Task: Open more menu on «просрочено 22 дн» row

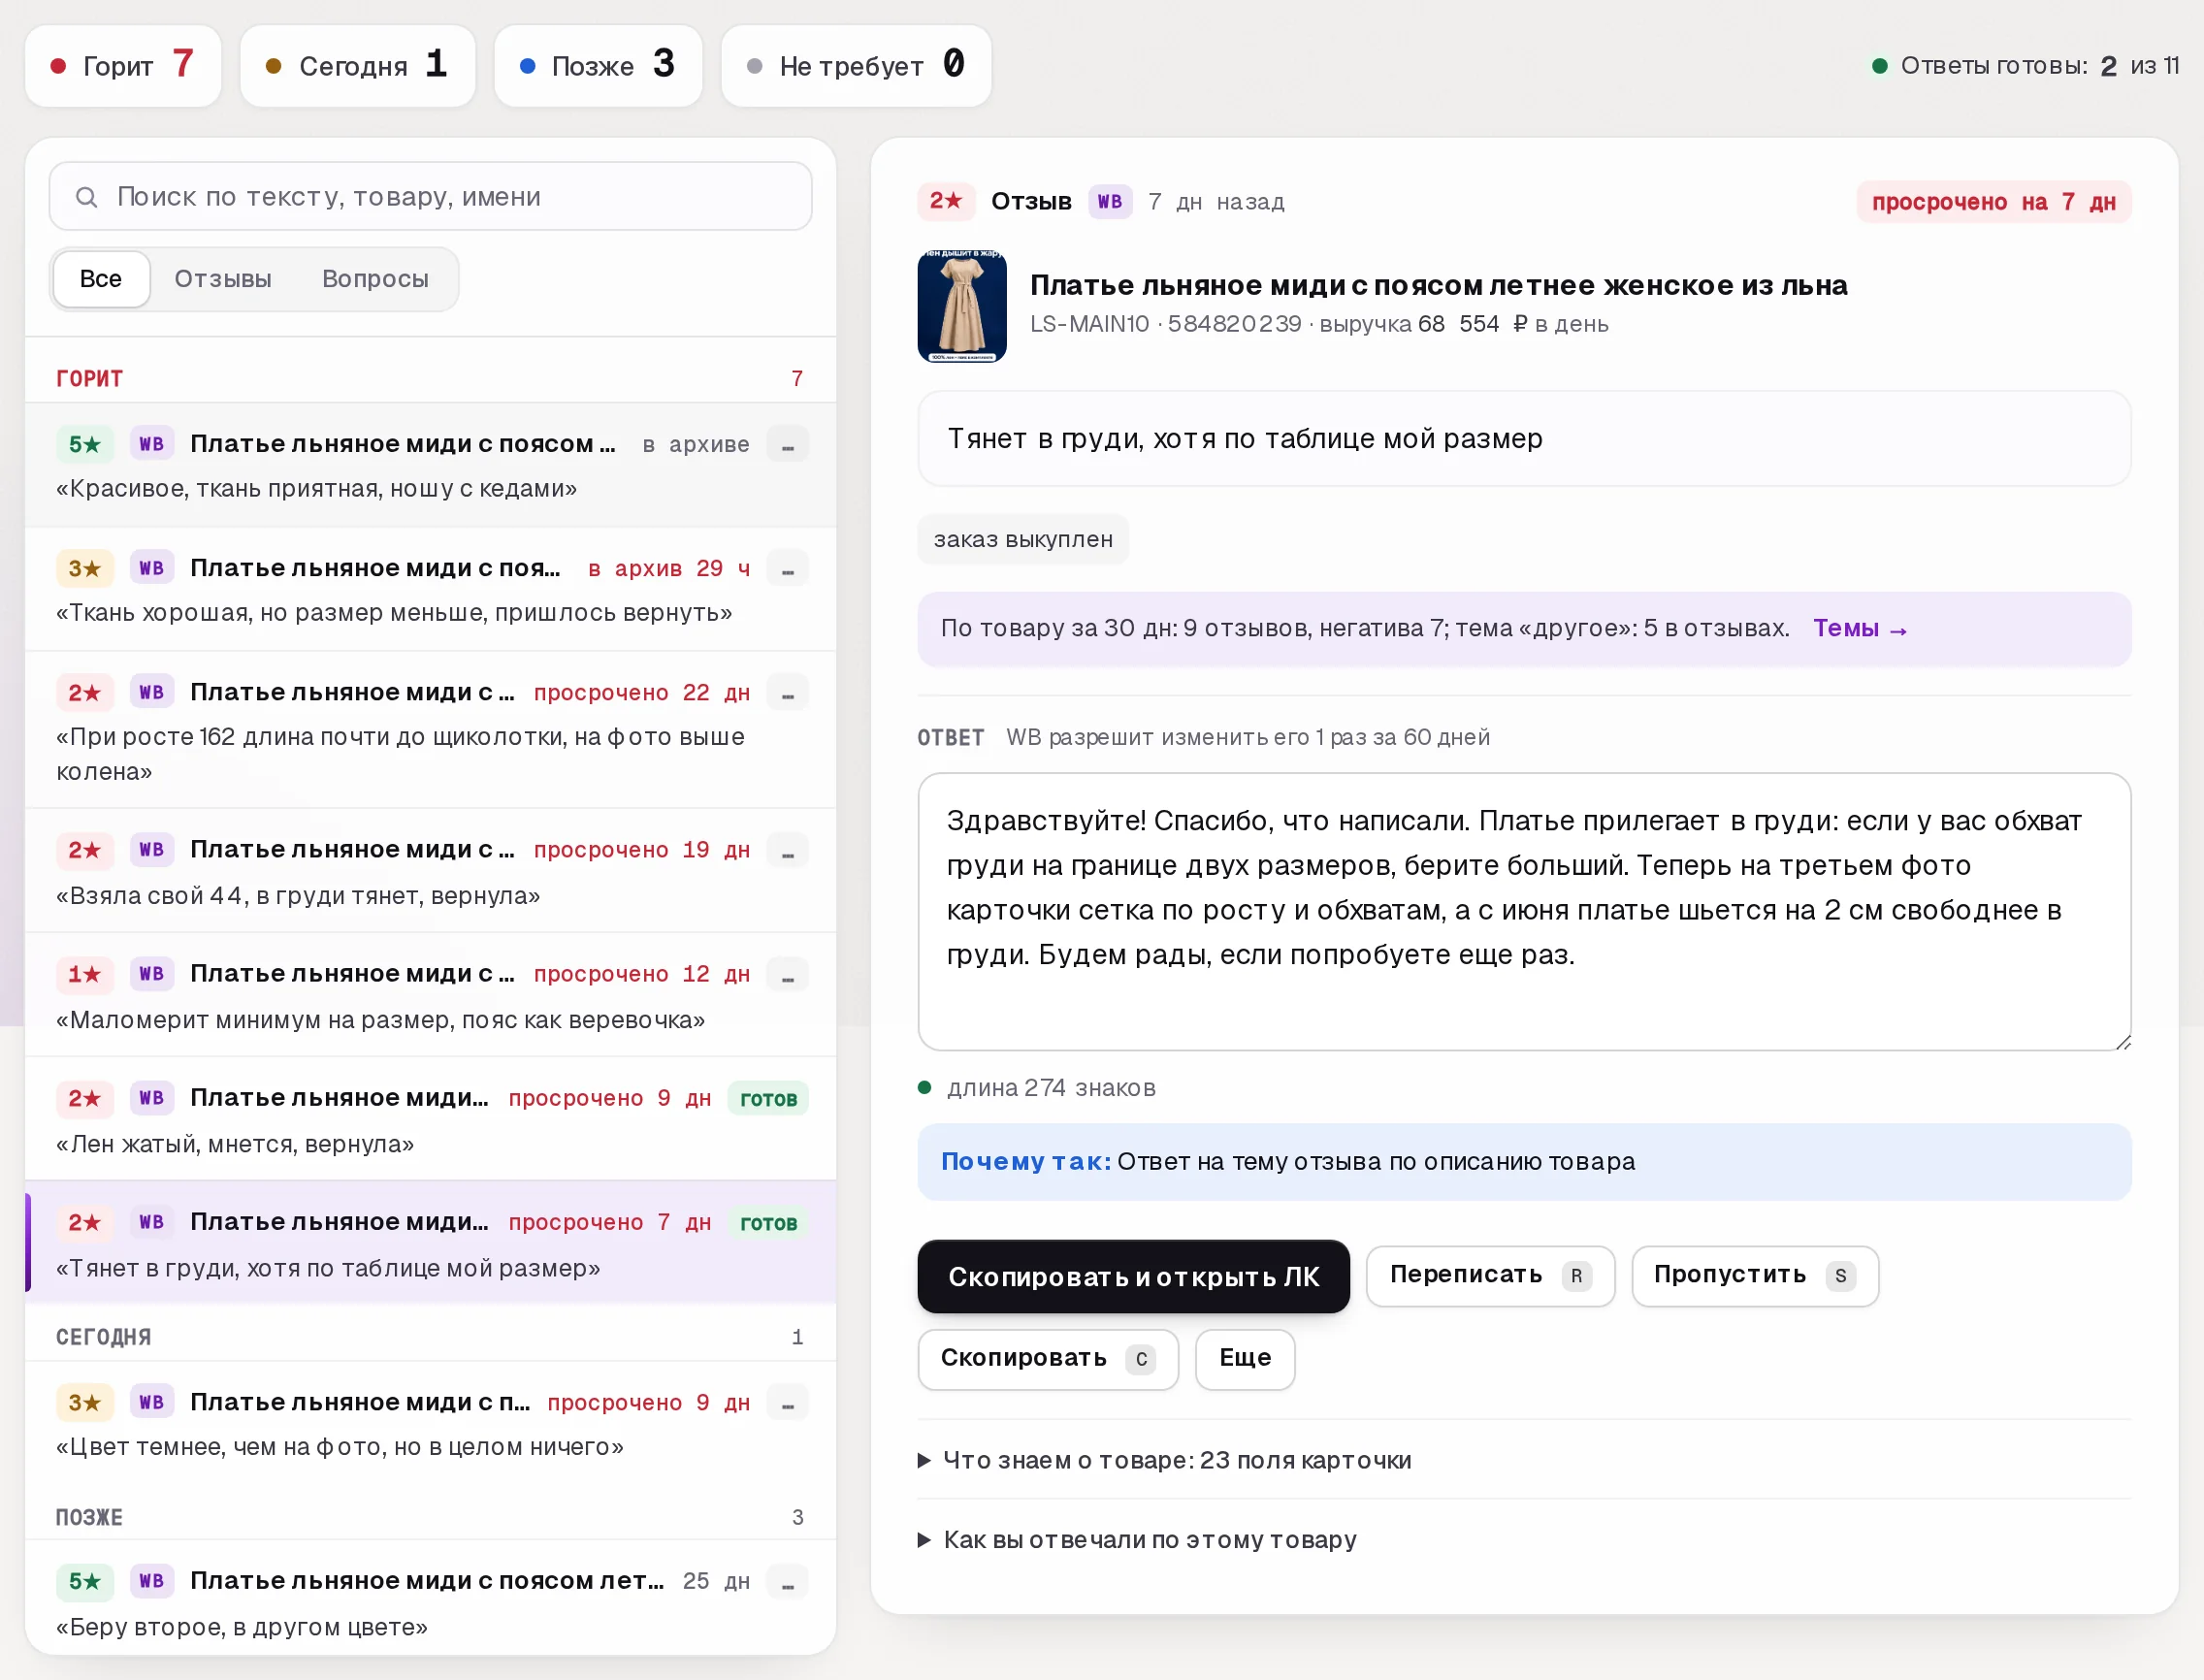Action: click(788, 693)
